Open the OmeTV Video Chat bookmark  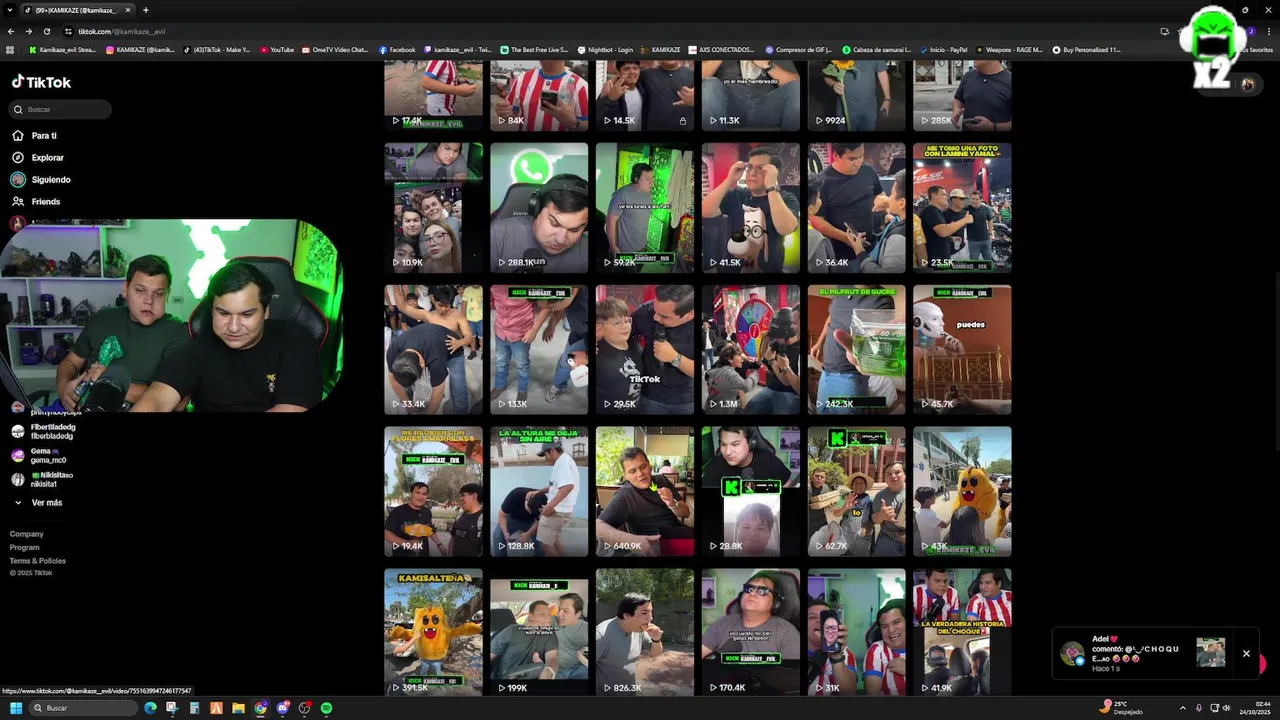pos(335,49)
